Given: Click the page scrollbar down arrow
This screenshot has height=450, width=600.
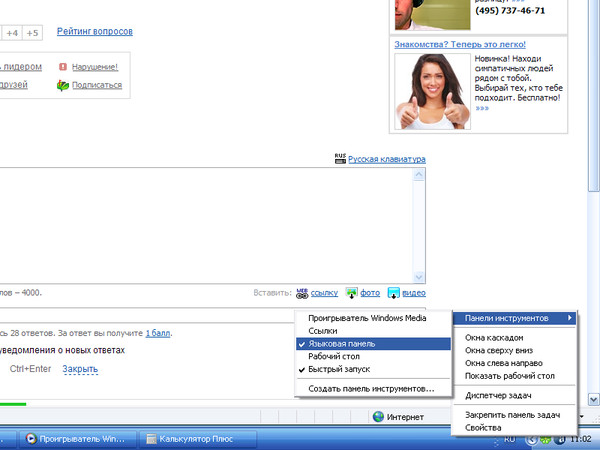Looking at the screenshot, I should [593, 400].
